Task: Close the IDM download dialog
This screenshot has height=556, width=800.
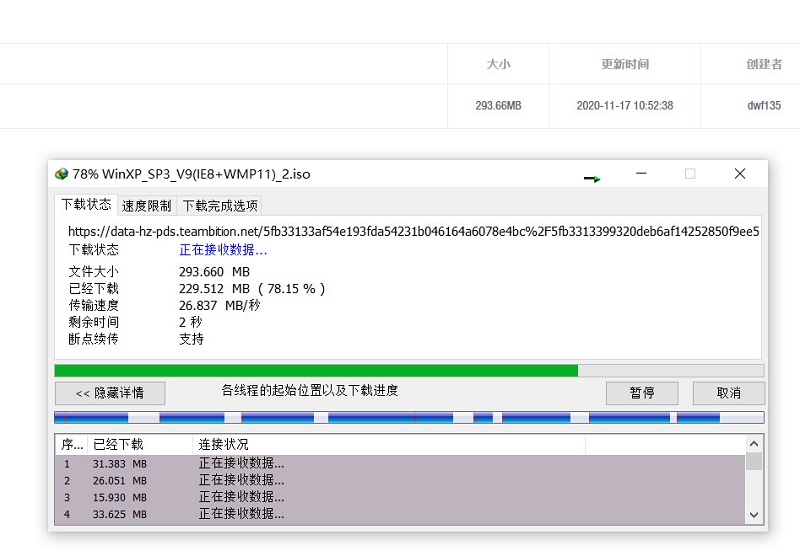Action: tap(740, 174)
